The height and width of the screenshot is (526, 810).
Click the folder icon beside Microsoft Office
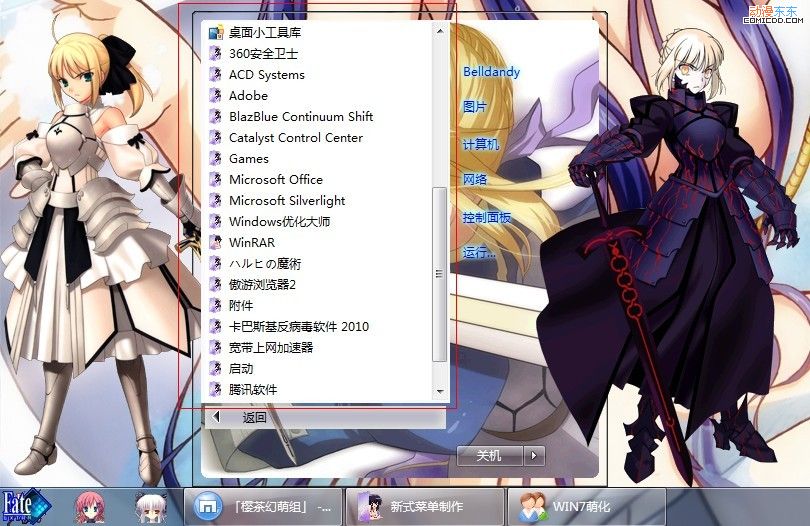click(x=215, y=179)
